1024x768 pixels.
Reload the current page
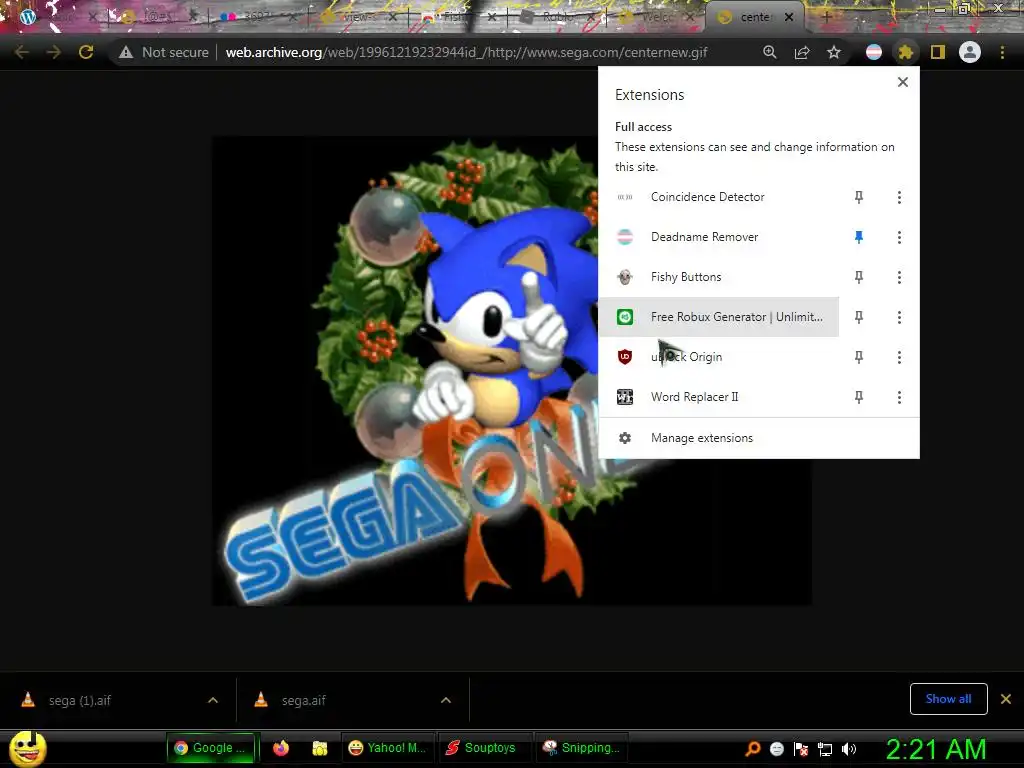click(86, 52)
